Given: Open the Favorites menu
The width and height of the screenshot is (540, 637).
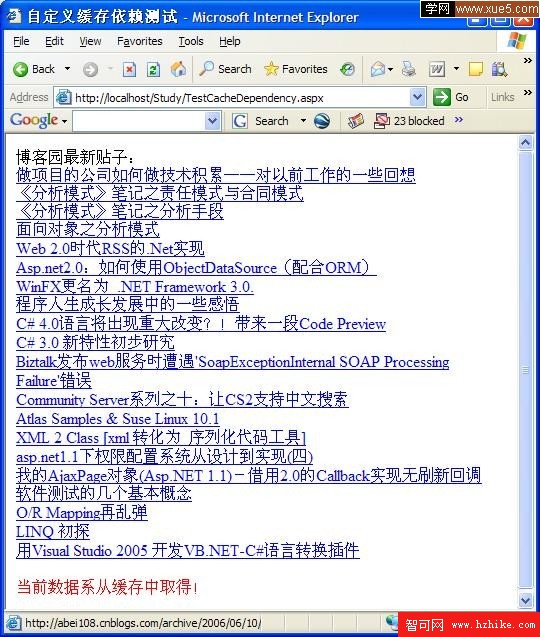Looking at the screenshot, I should coord(139,41).
